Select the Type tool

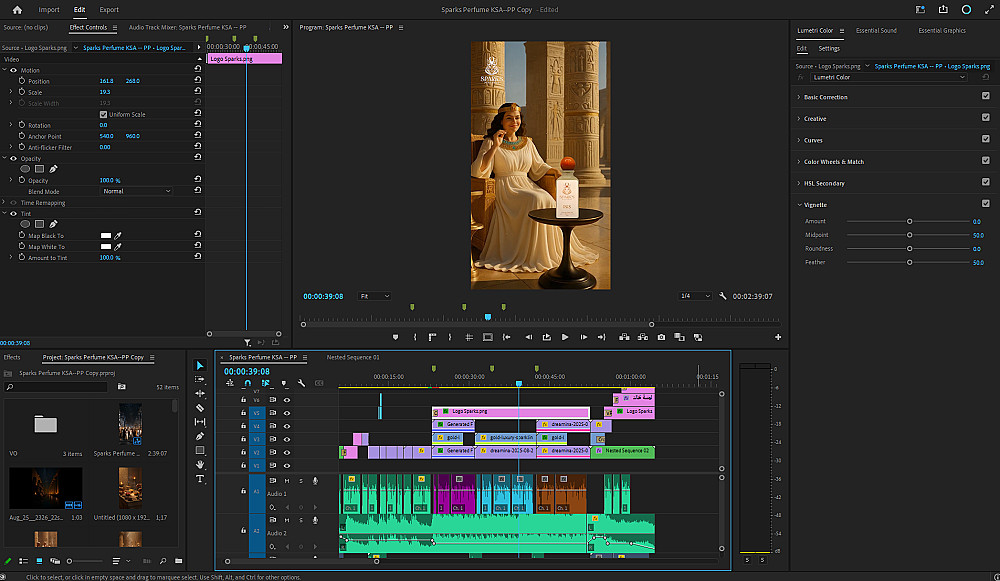click(200, 479)
